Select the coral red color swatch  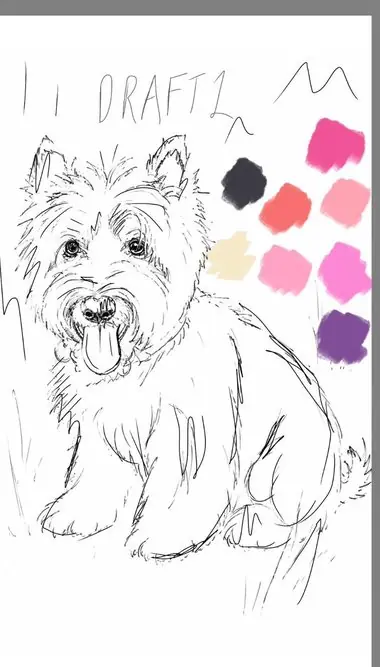[x=285, y=208]
